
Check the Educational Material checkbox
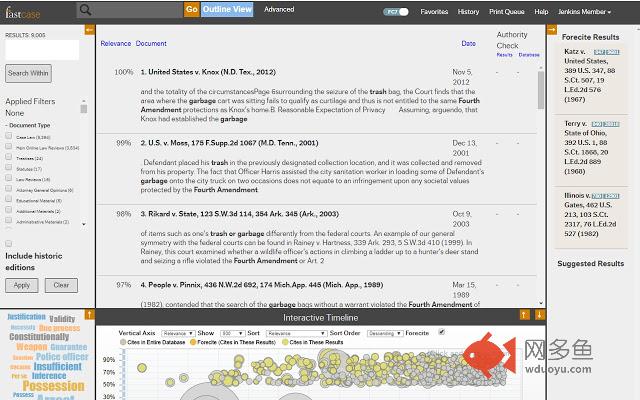pos(9,199)
